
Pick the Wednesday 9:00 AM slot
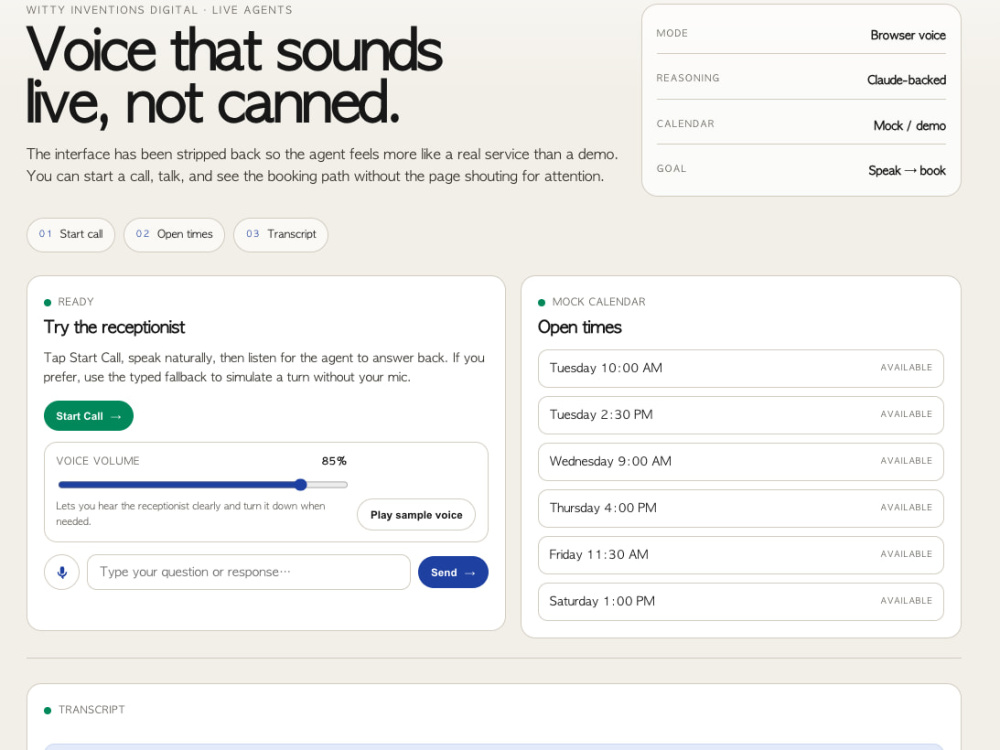[740, 461]
